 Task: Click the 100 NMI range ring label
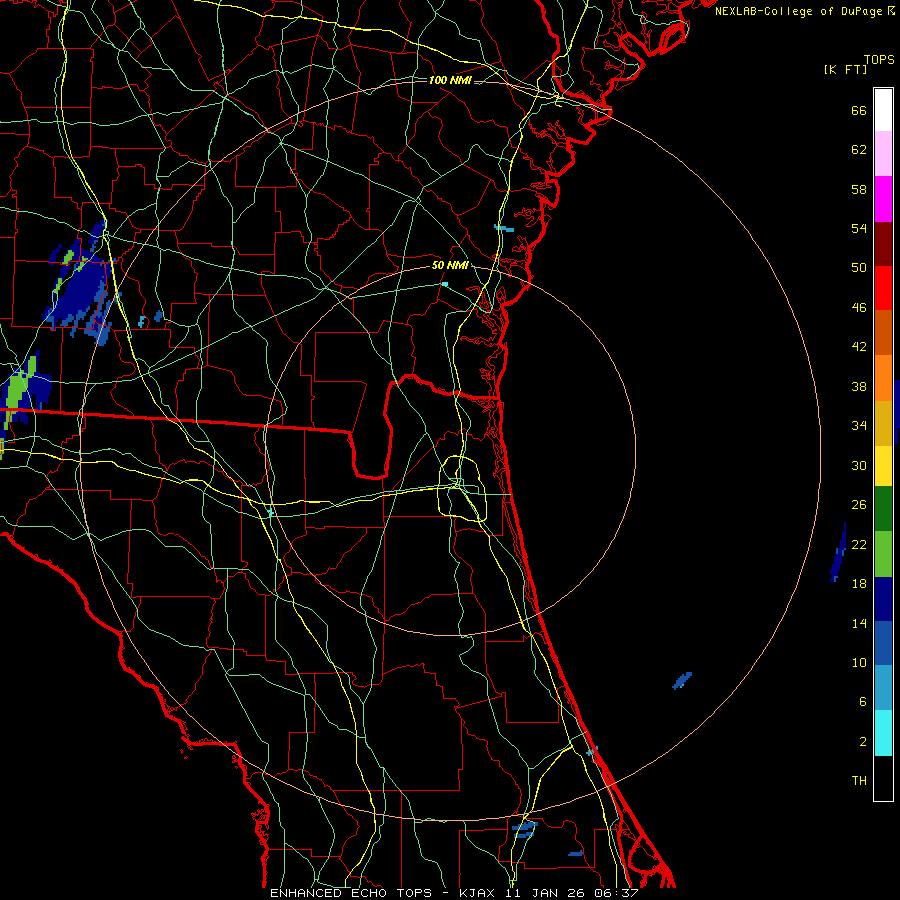pyautogui.click(x=450, y=80)
